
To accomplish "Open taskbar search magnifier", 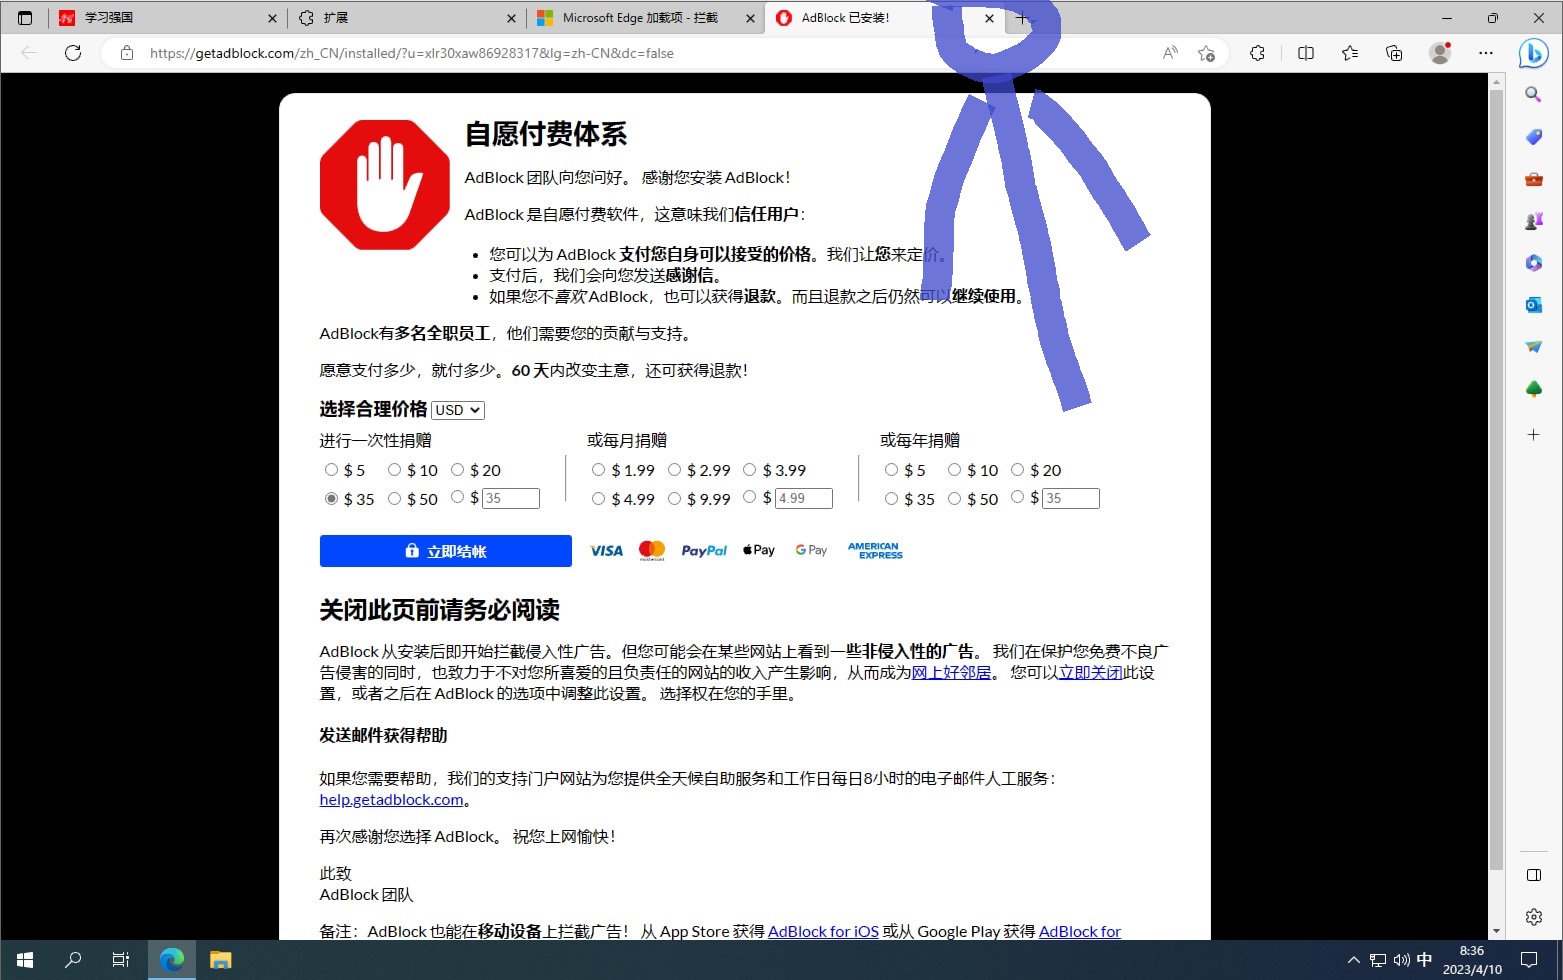I will click(73, 960).
